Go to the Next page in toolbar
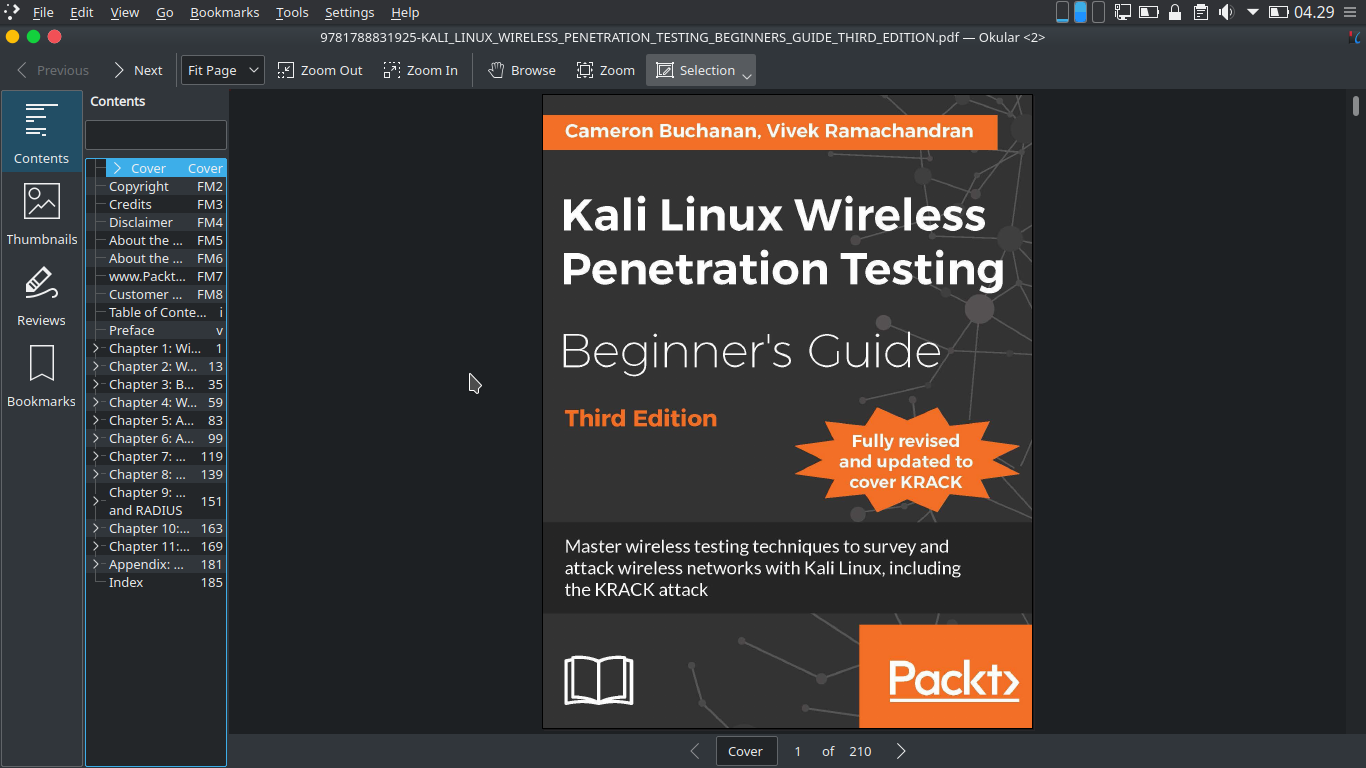The width and height of the screenshot is (1366, 768). pyautogui.click(x=137, y=70)
